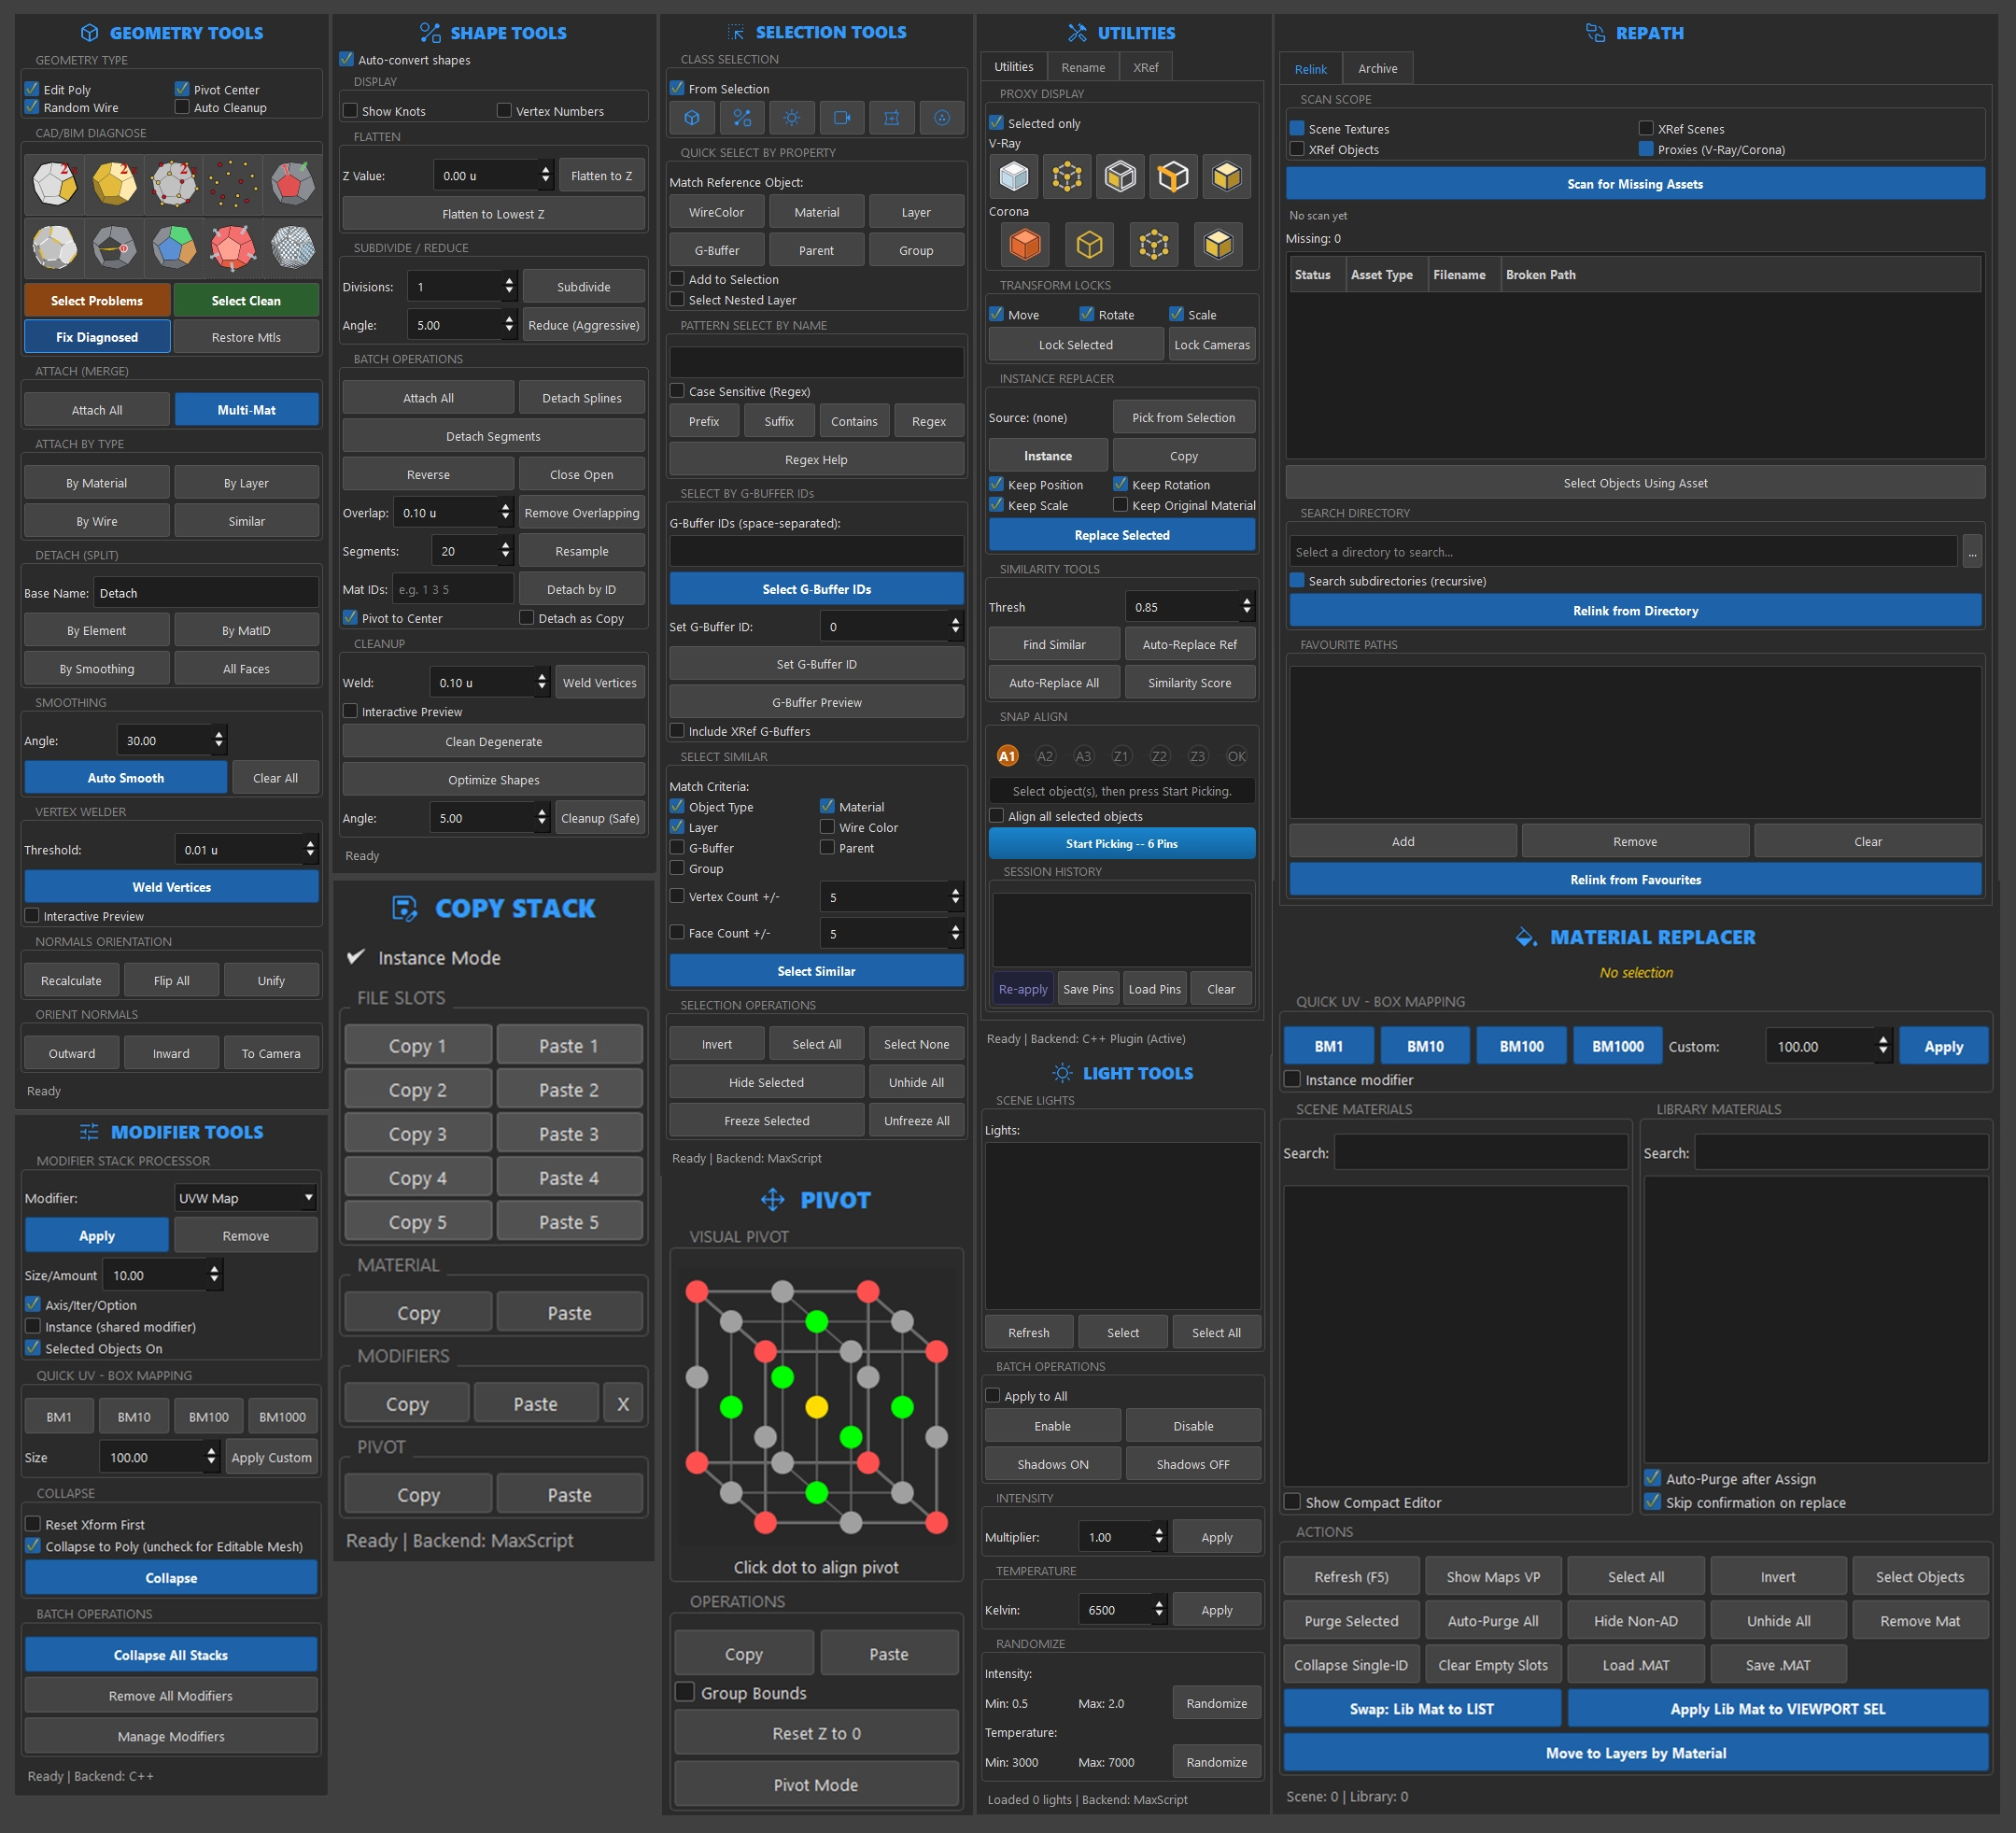Click the Corona yellow wireframe cube proxy icon
This screenshot has width=2016, height=1833.
(x=1089, y=244)
